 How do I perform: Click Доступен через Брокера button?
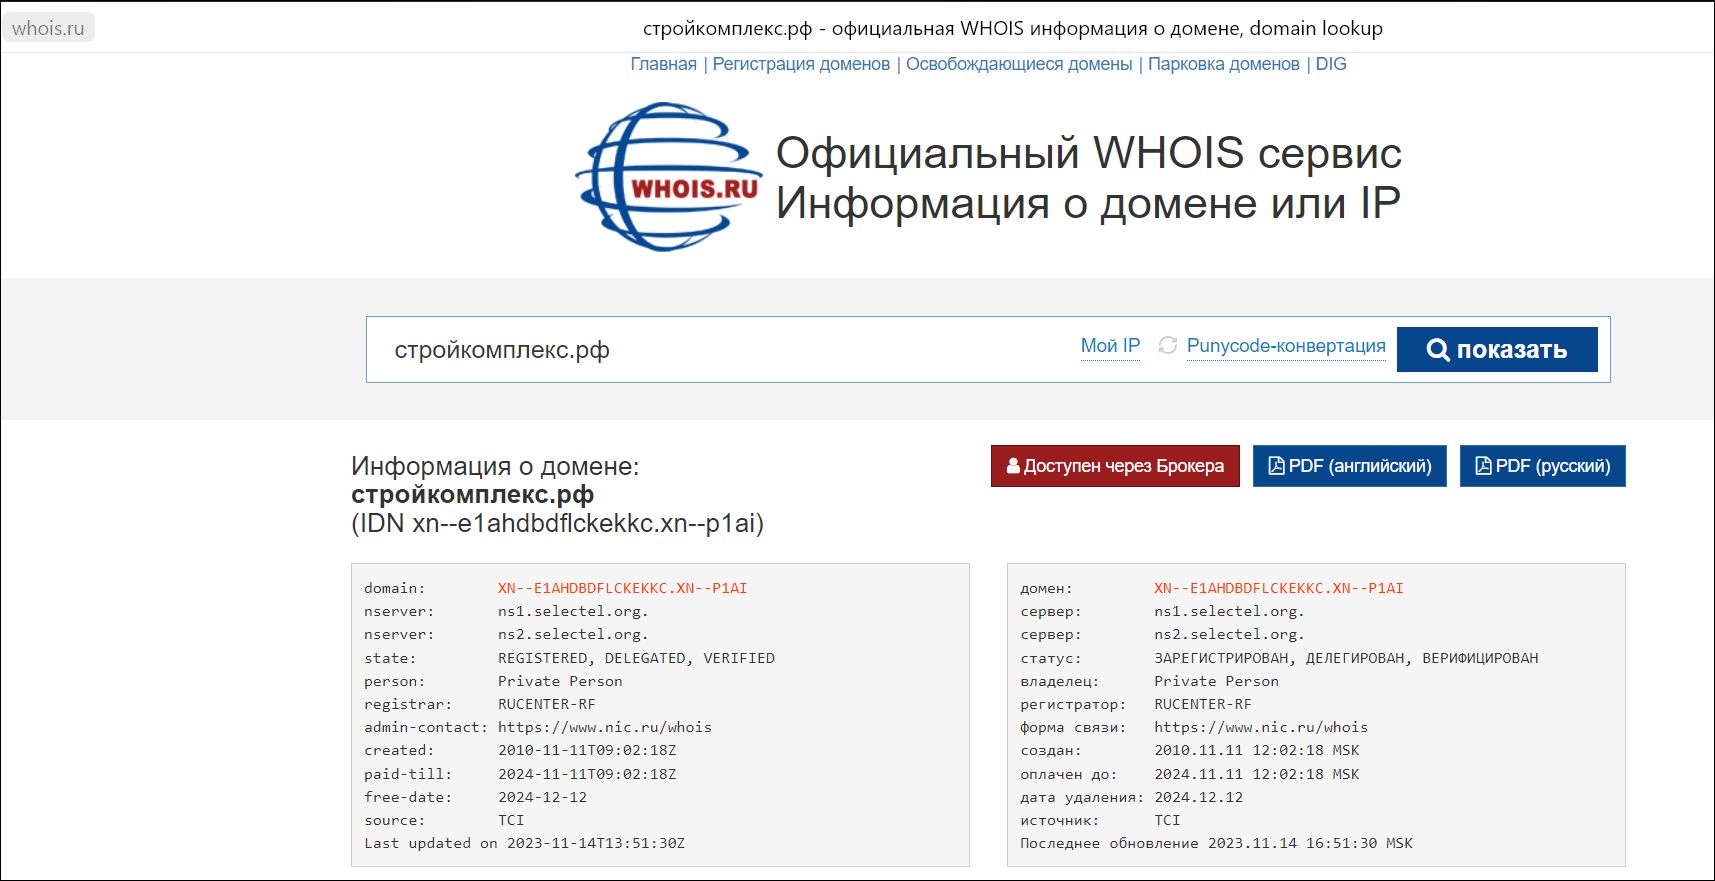coord(1115,466)
